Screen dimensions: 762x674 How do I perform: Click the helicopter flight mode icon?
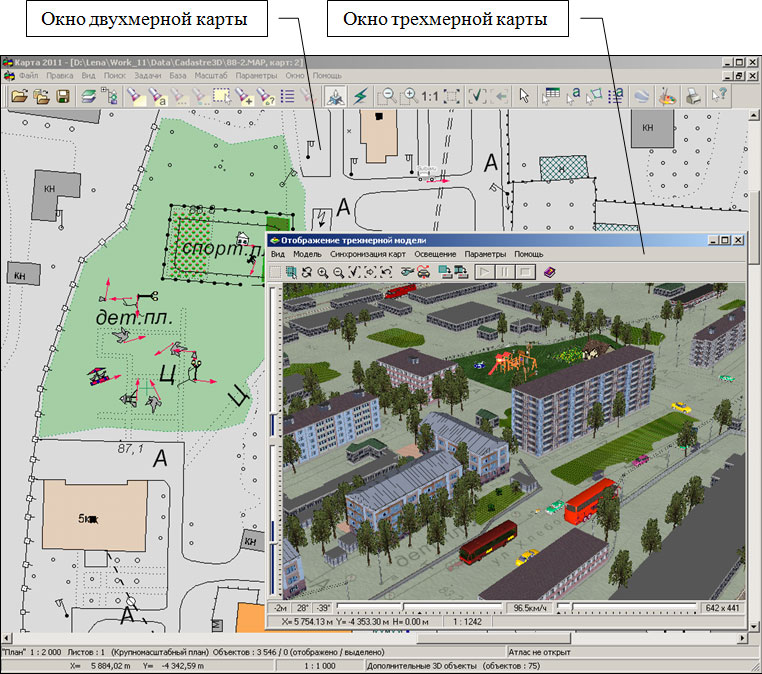407,272
